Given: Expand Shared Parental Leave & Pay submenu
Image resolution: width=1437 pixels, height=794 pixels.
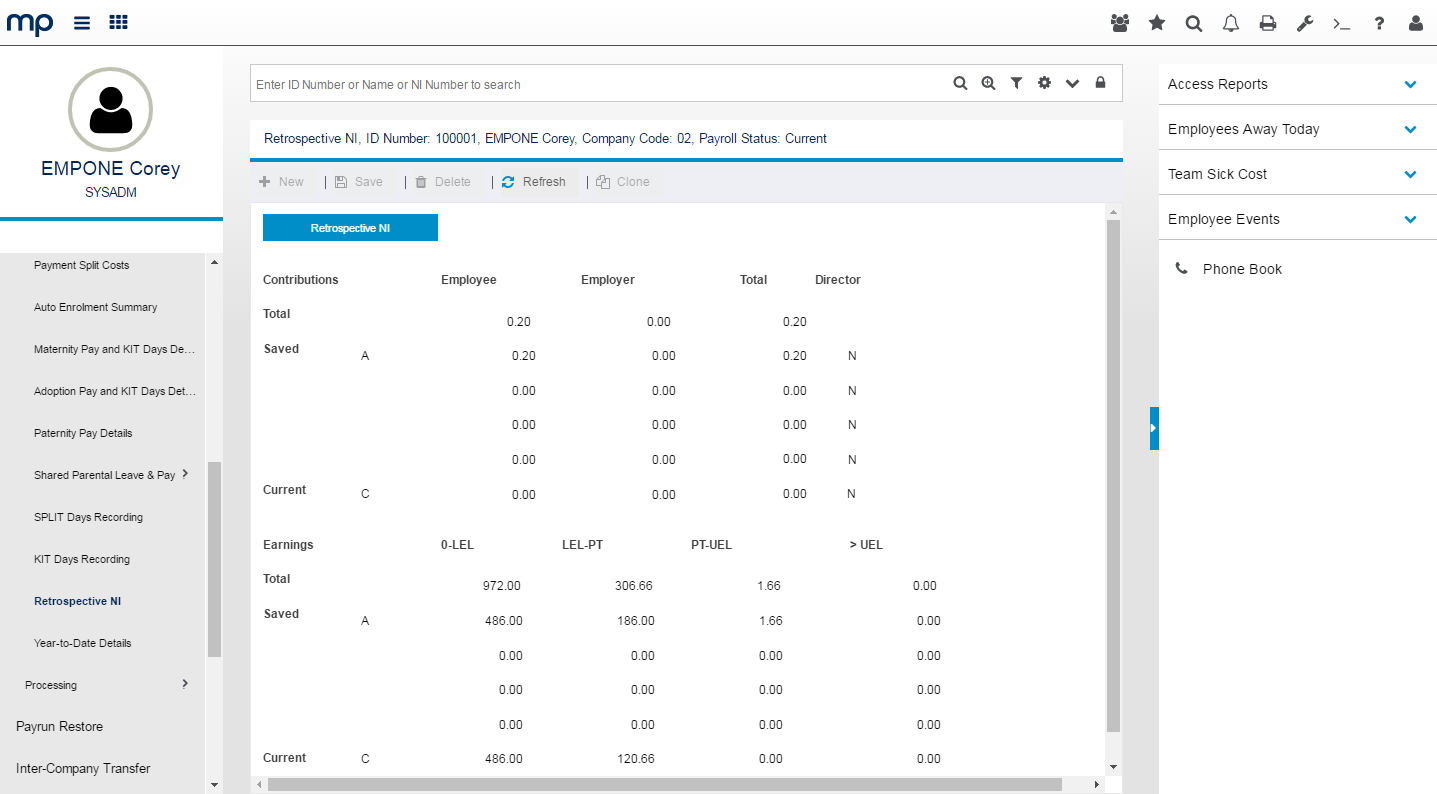Looking at the screenshot, I should pyautogui.click(x=185, y=475).
